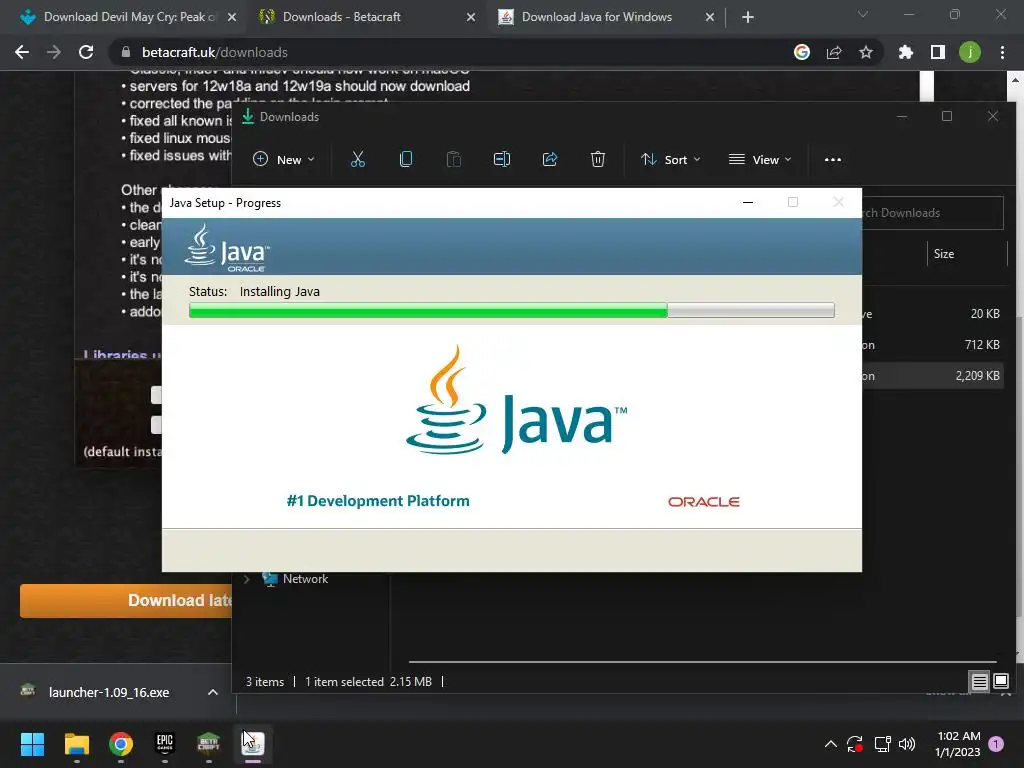Screen dimensions: 1024x768
Task: Switch to details view layout icon
Action: [979, 682]
